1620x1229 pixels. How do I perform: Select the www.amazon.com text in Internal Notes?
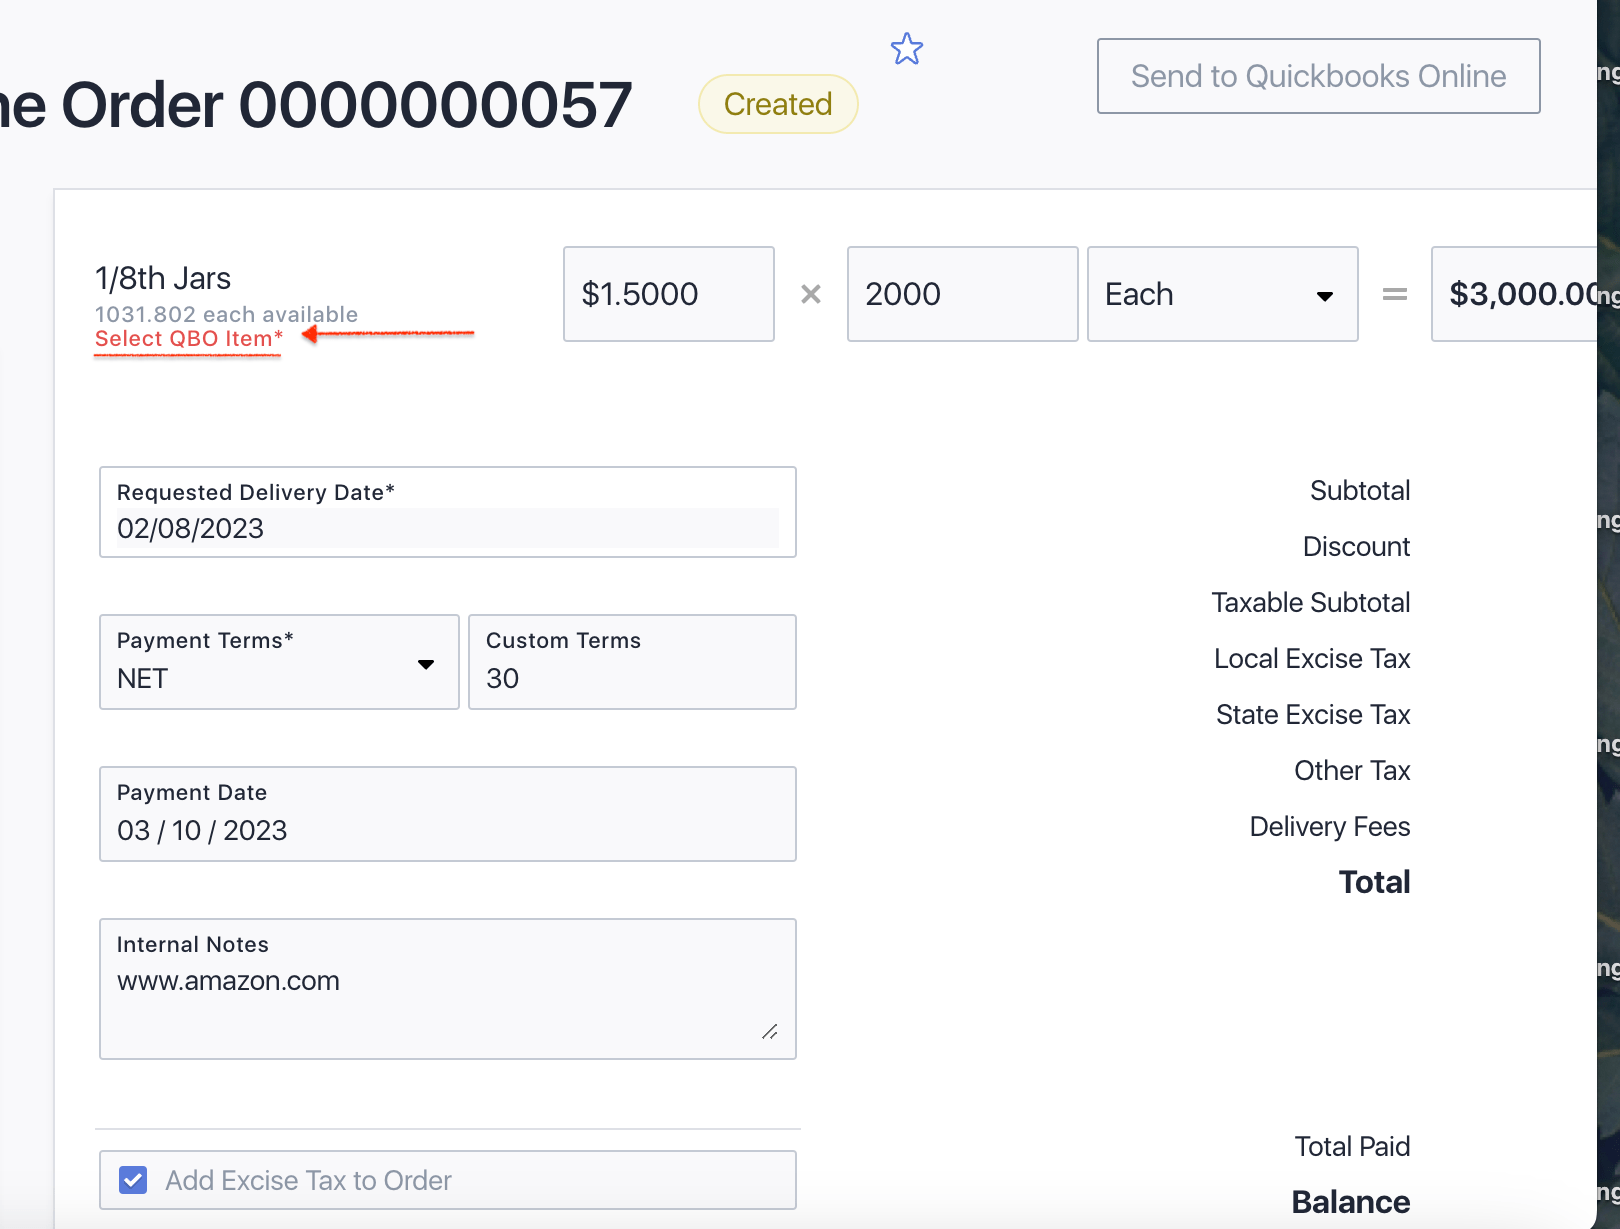[228, 981]
